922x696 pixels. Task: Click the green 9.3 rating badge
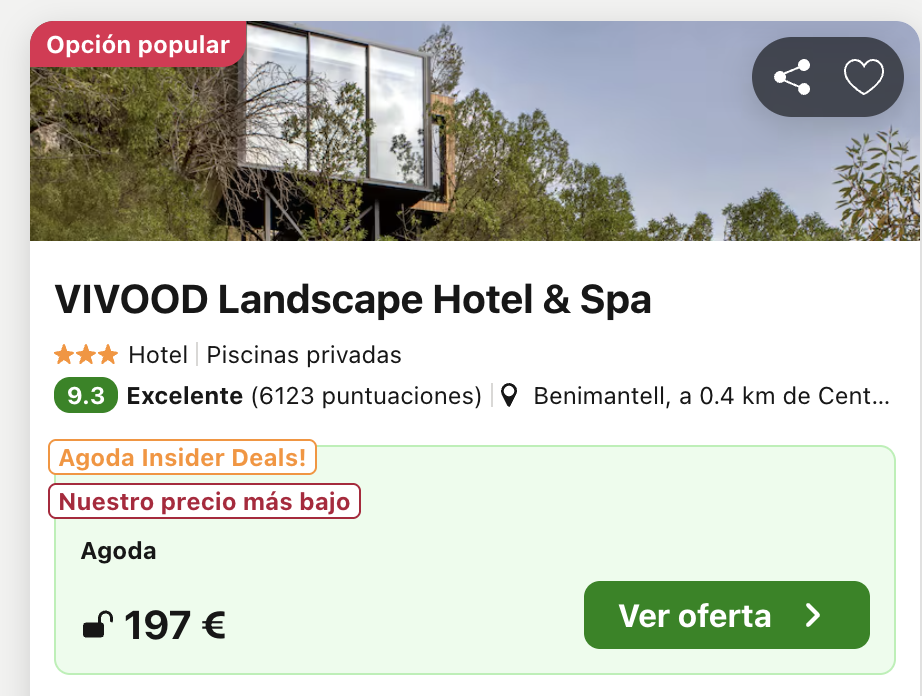(x=86, y=395)
